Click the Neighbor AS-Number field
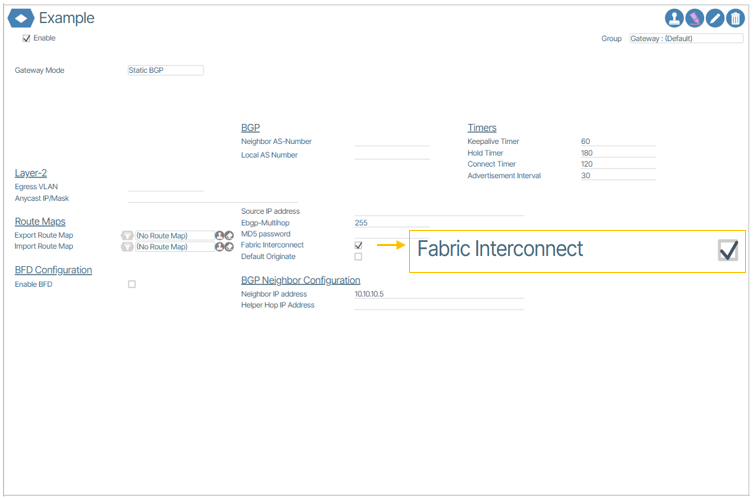Viewport: 753px width, 498px height. pyautogui.click(x=392, y=142)
